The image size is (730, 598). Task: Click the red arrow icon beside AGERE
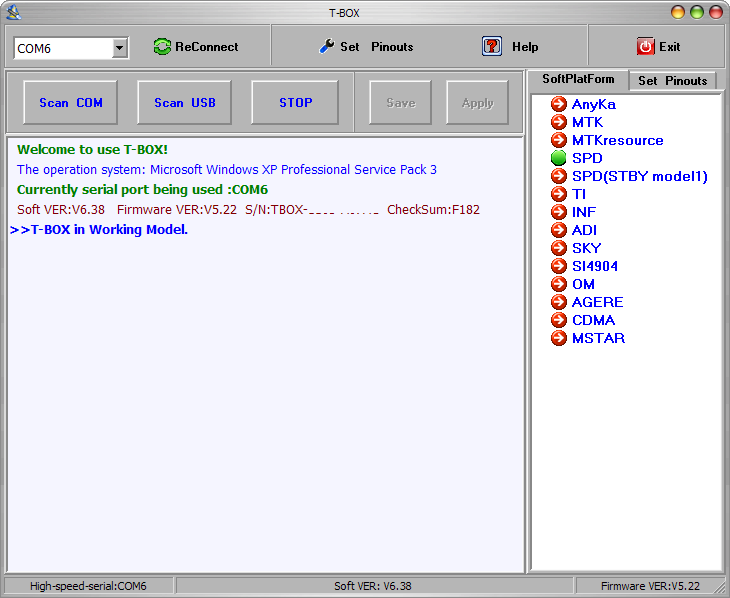tap(558, 302)
